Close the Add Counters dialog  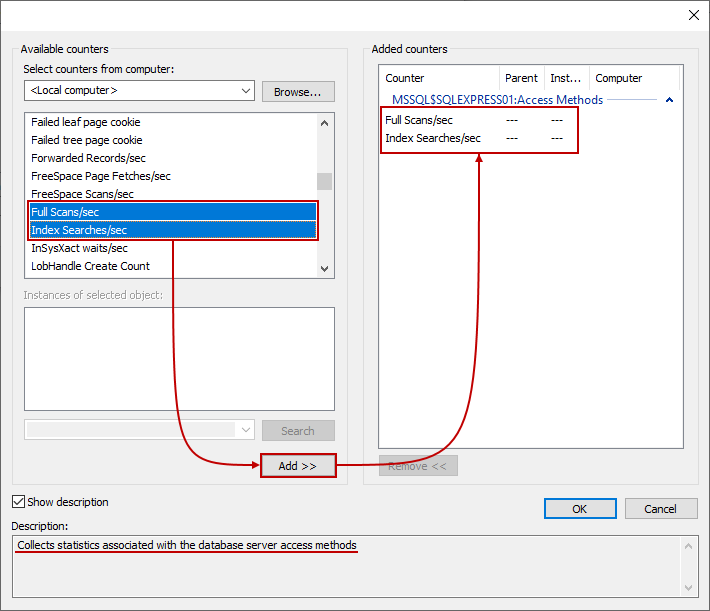(693, 15)
